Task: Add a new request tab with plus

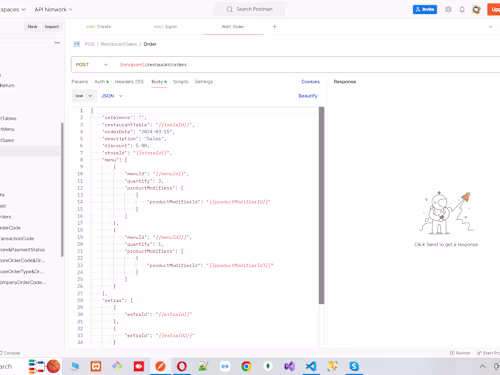Action: [275, 27]
